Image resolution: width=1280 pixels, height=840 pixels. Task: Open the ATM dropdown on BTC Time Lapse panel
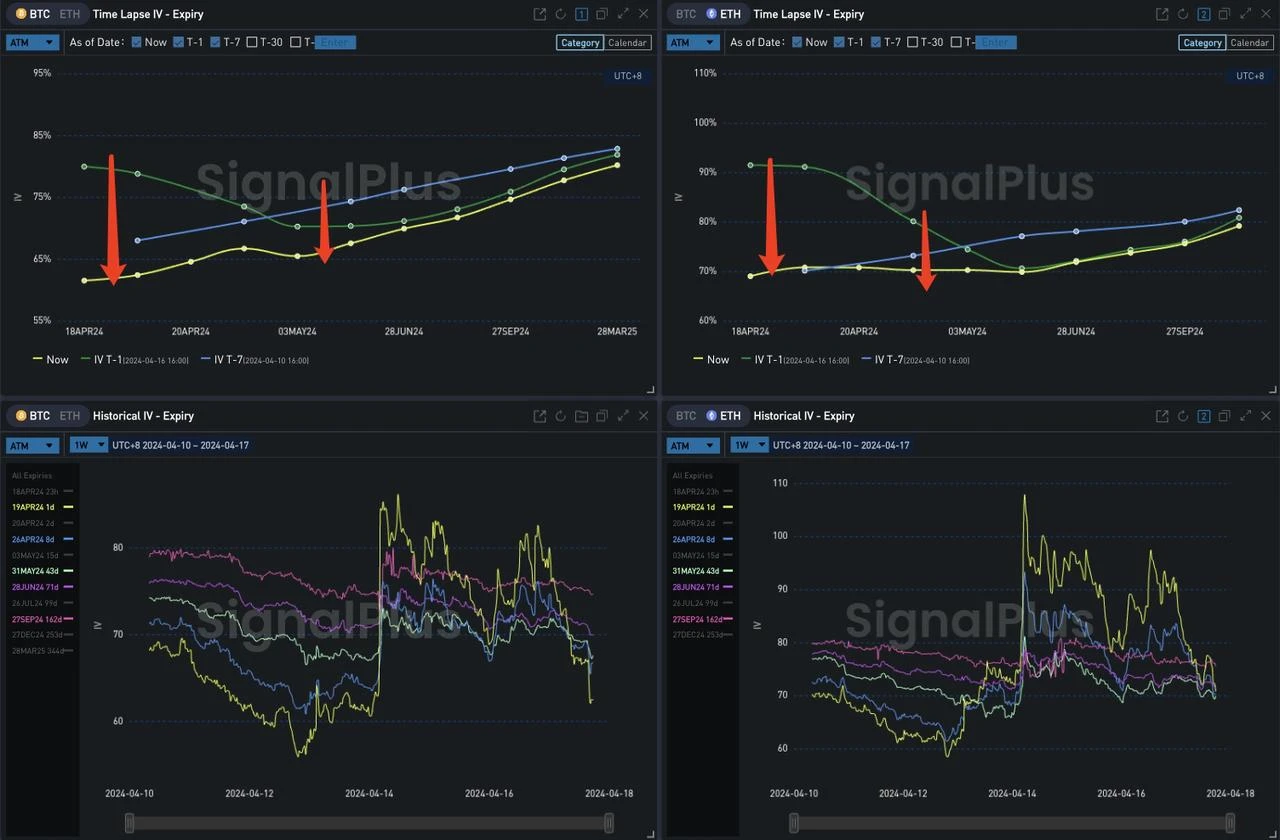(31, 42)
